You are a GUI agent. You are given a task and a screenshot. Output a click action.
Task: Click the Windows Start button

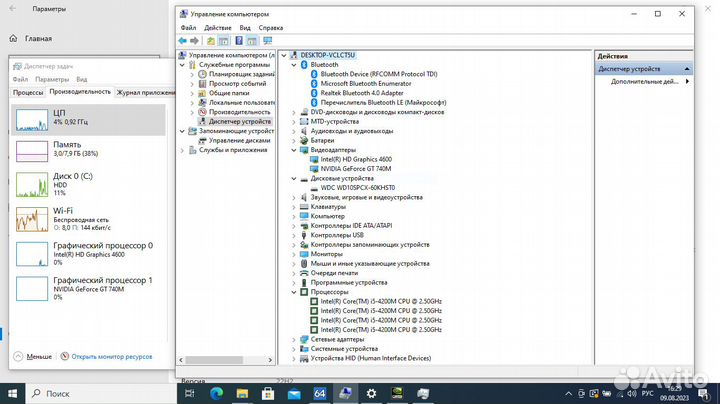12,393
